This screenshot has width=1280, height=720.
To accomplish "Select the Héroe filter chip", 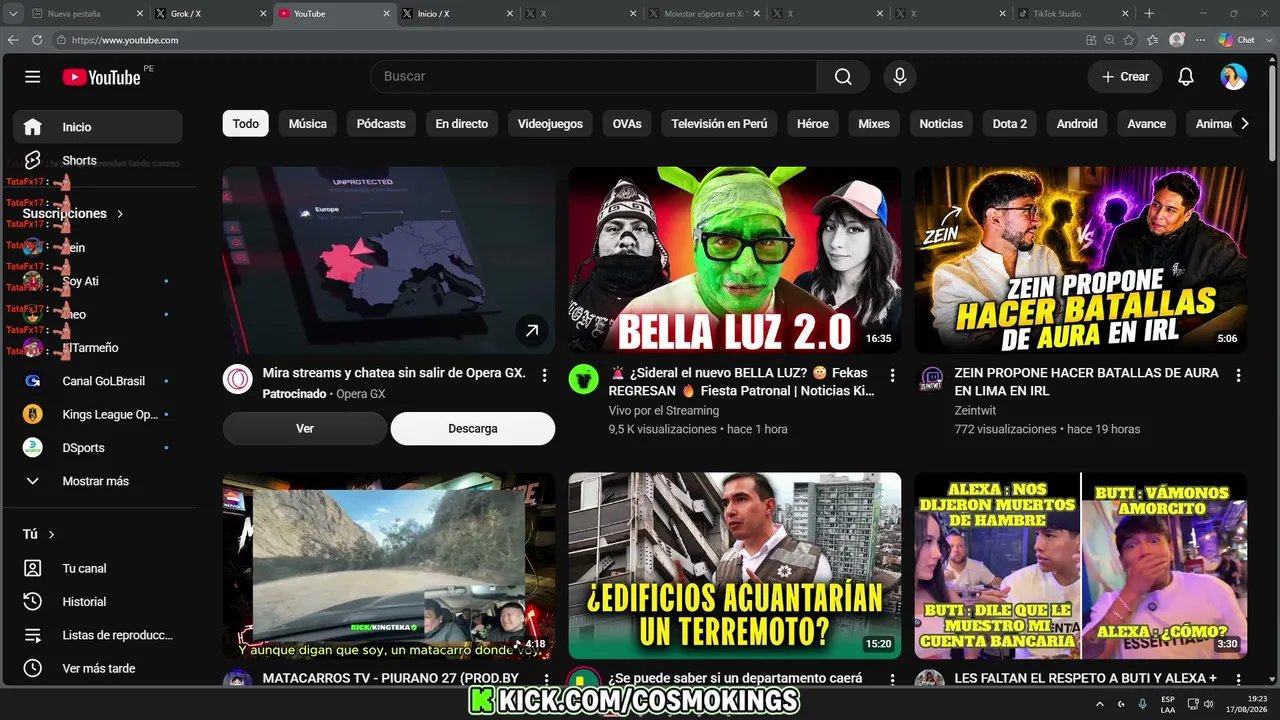I will 813,124.
